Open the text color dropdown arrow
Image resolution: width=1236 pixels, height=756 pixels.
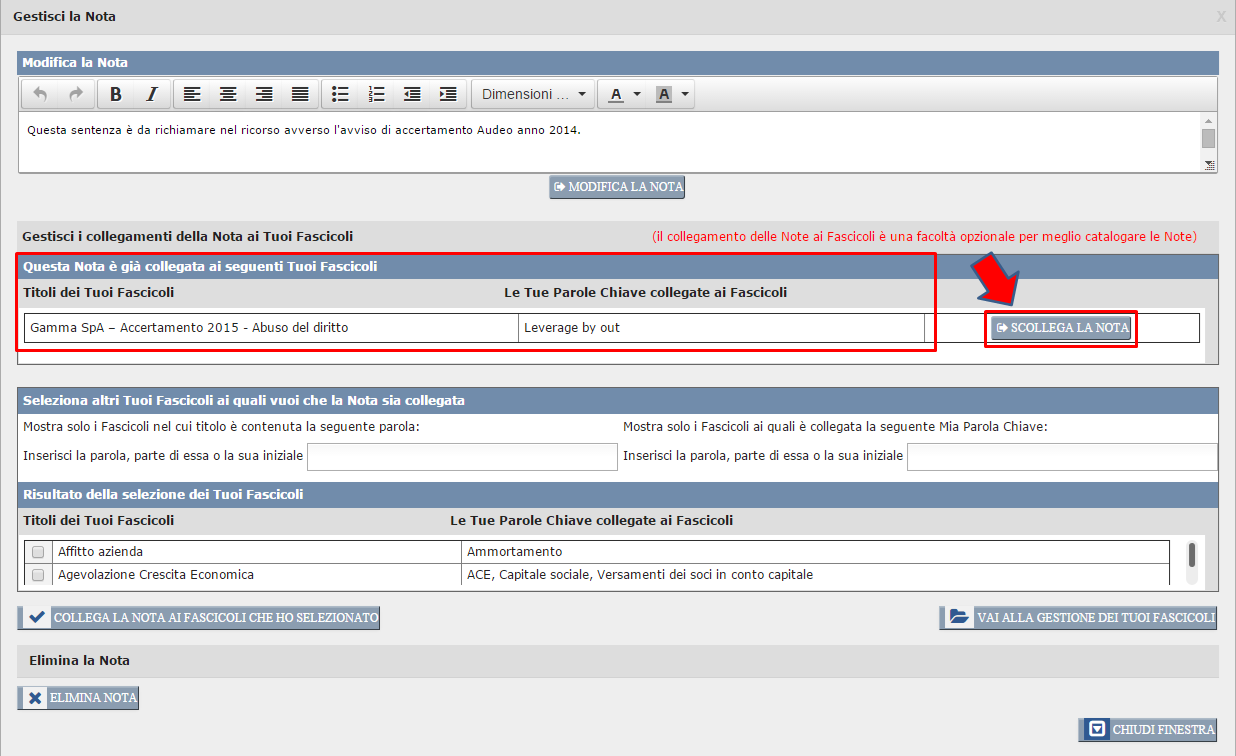click(637, 94)
